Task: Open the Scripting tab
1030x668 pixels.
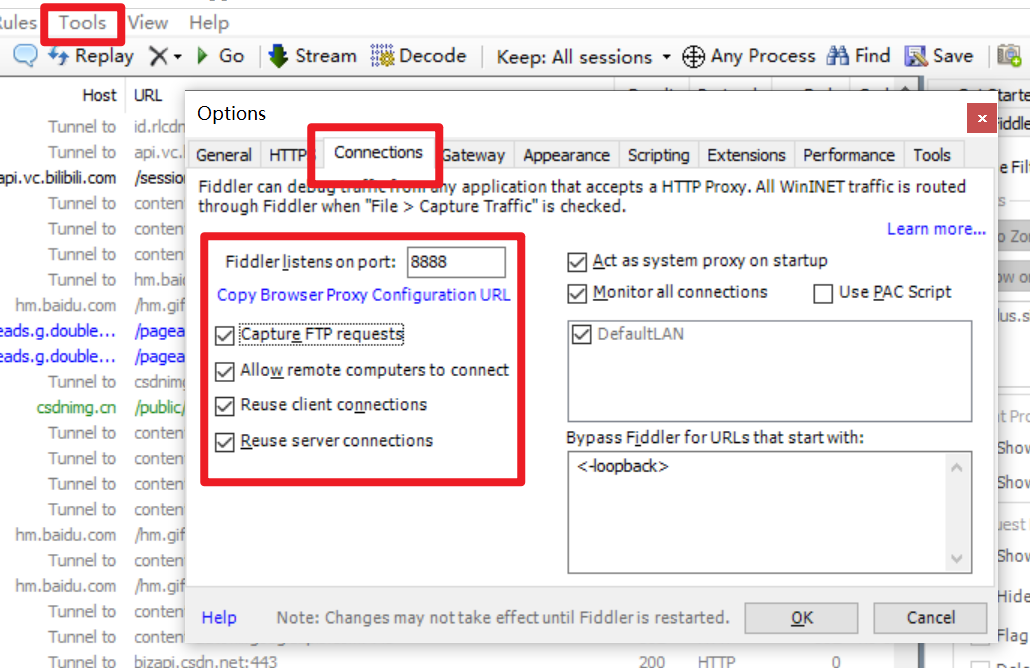Action: 658,155
